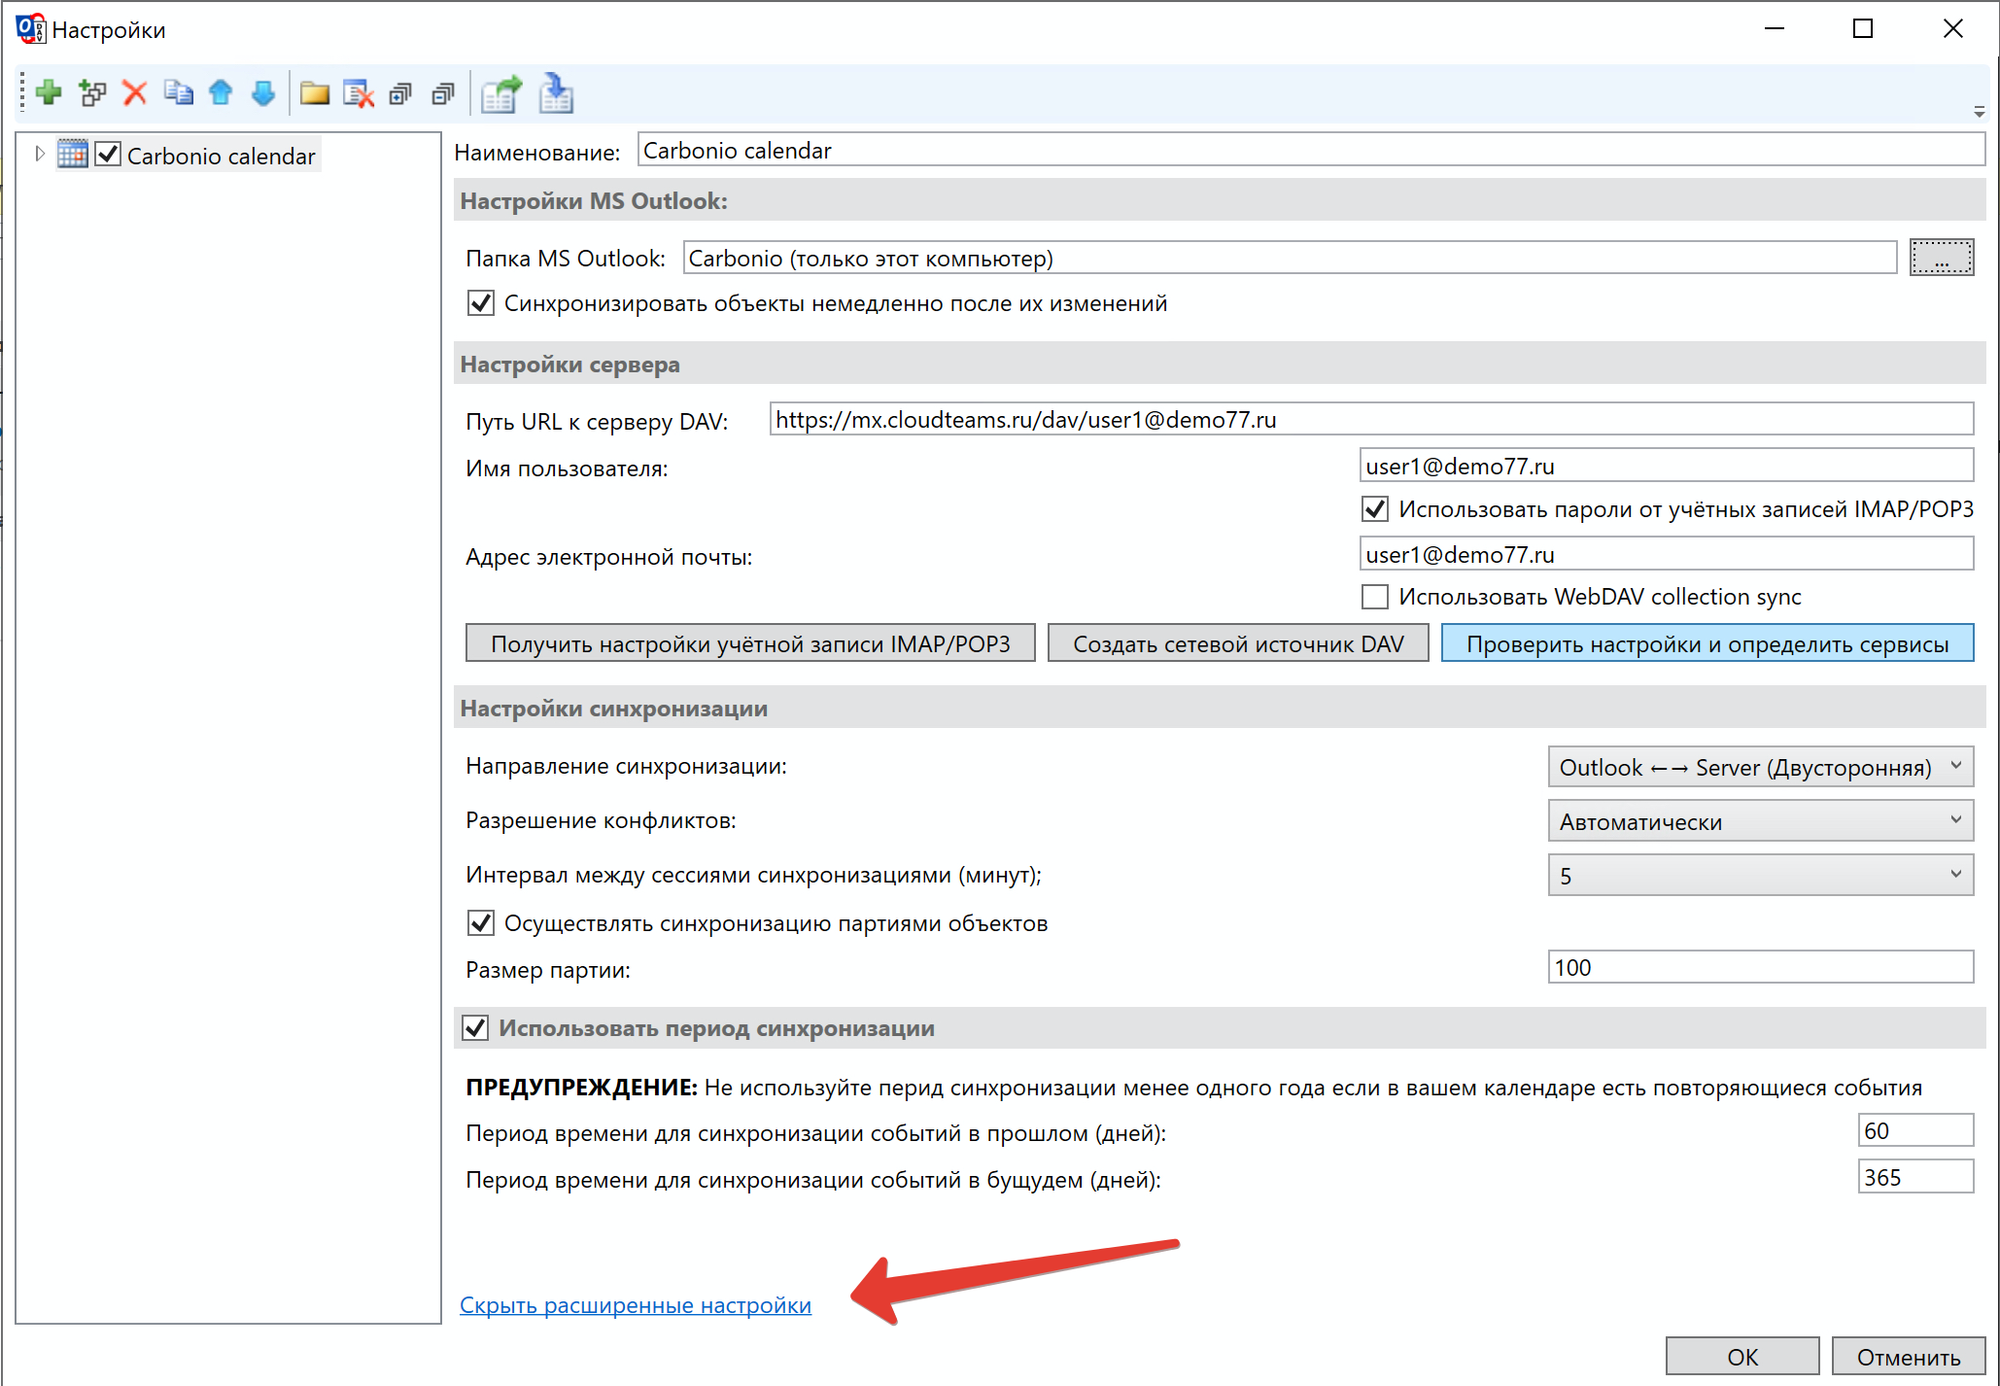Click the browse Outlook folder ellipsis button
2000x1386 pixels.
[x=1941, y=257]
